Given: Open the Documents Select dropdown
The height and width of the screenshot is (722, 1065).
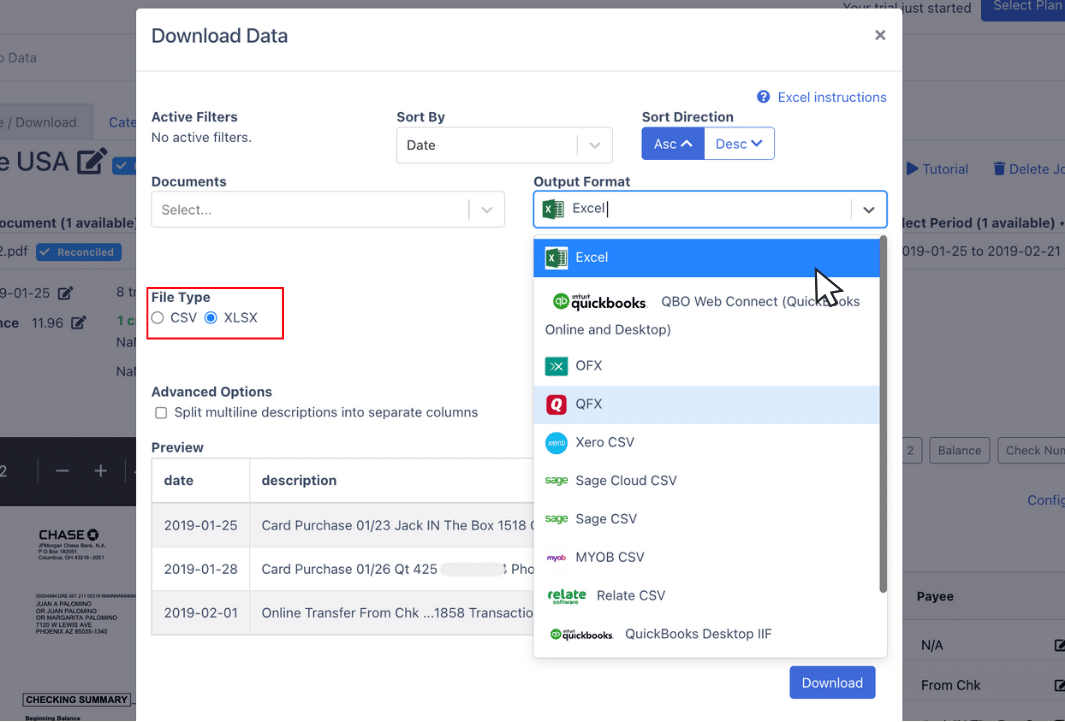Looking at the screenshot, I should tap(327, 210).
